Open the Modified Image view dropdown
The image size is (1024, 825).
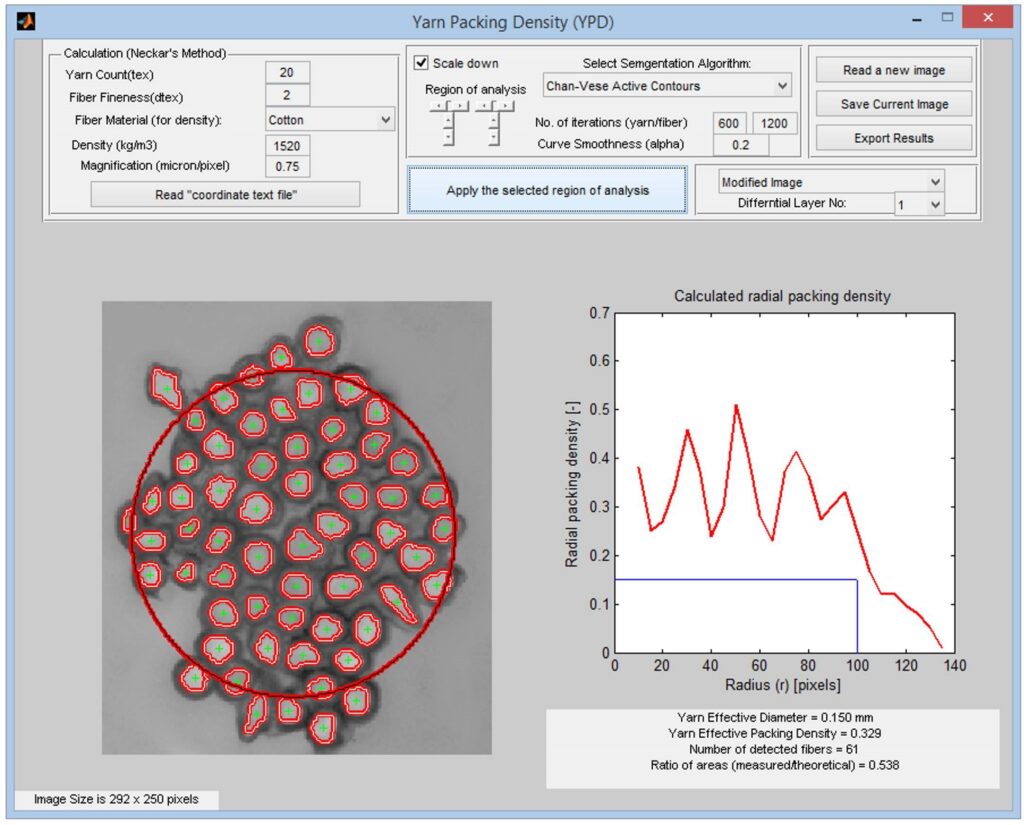tap(831, 182)
